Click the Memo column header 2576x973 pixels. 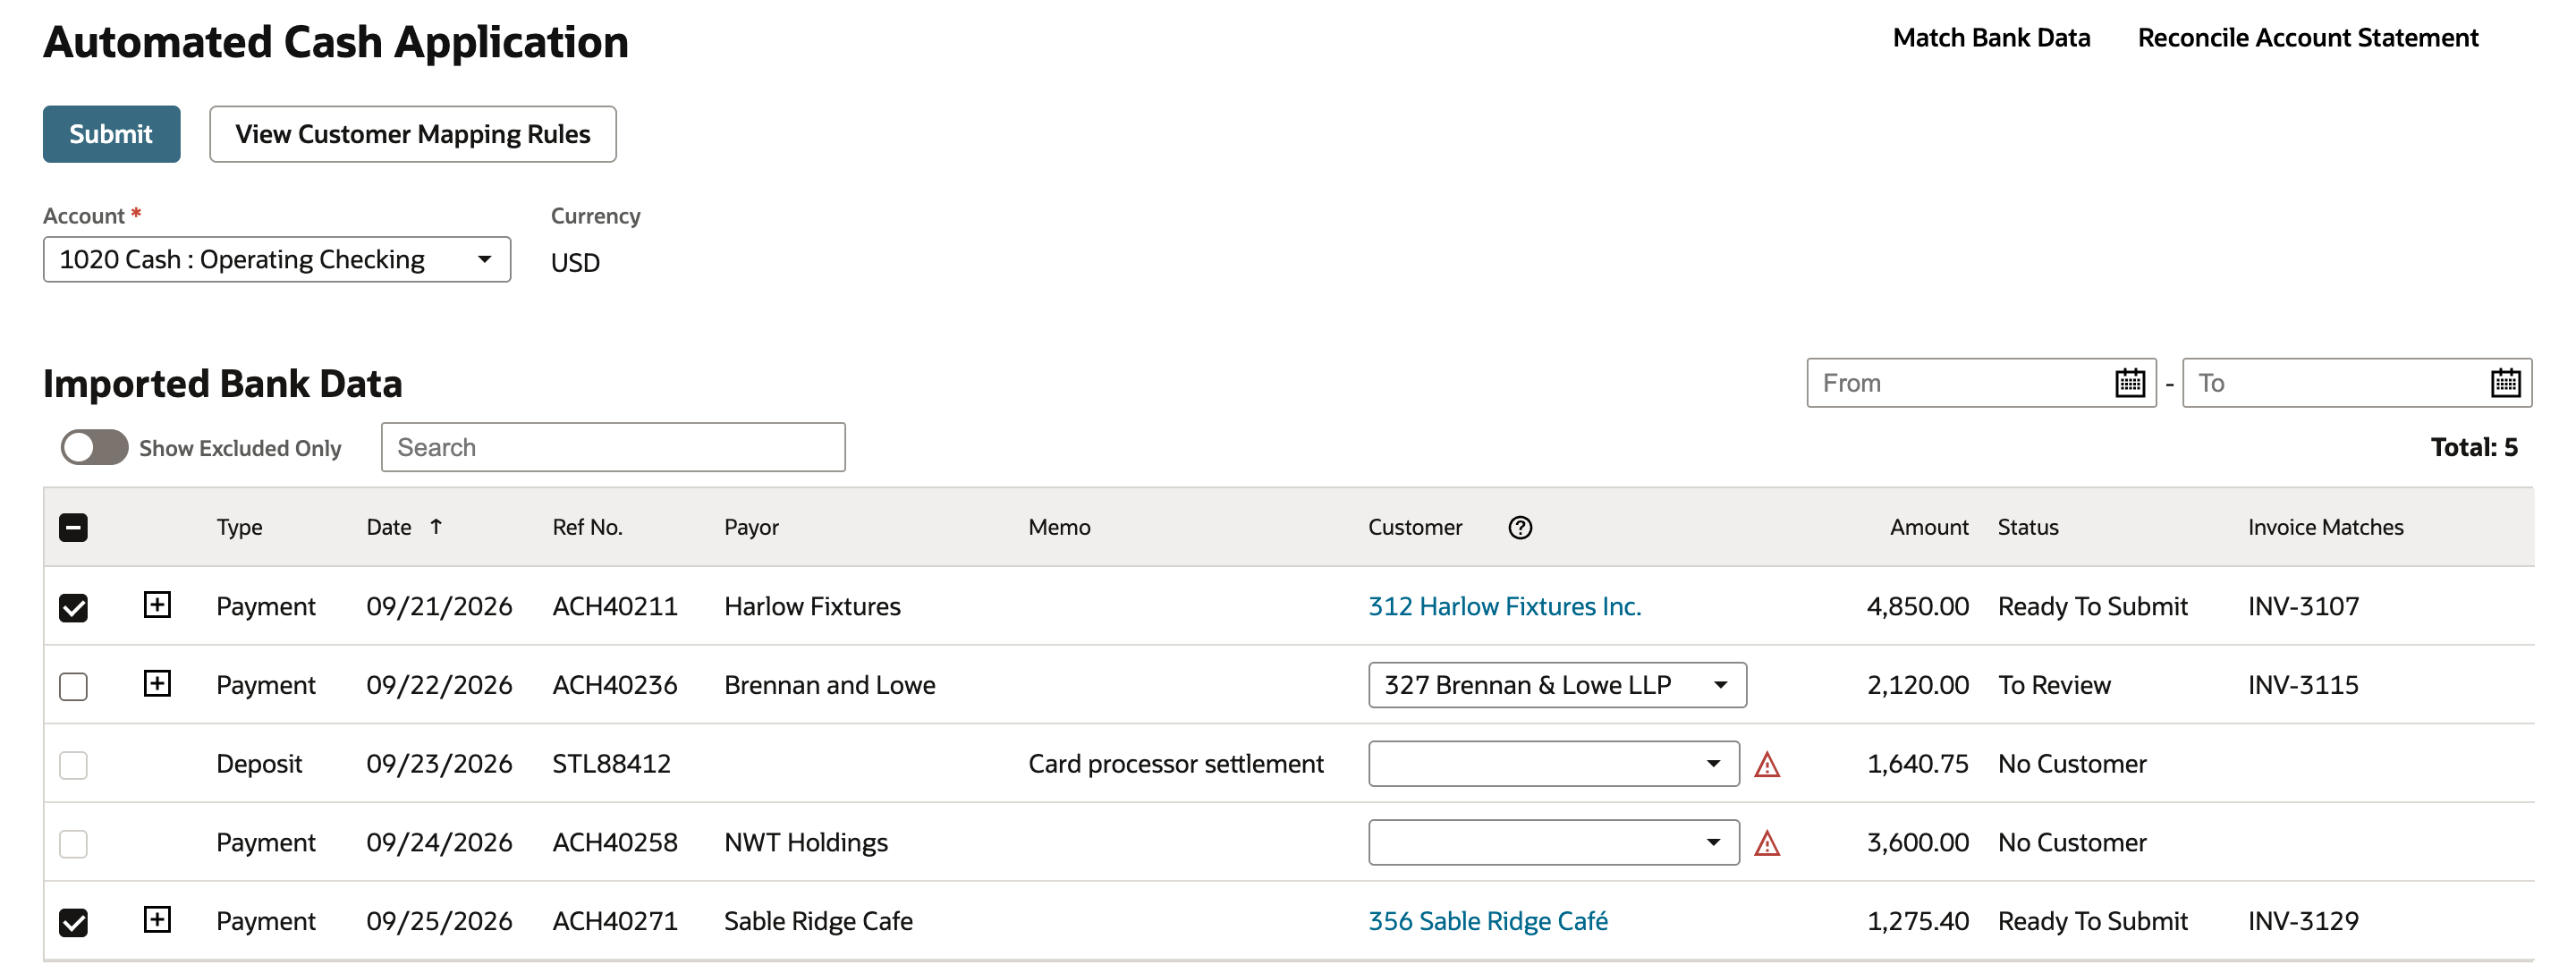pos(1059,527)
